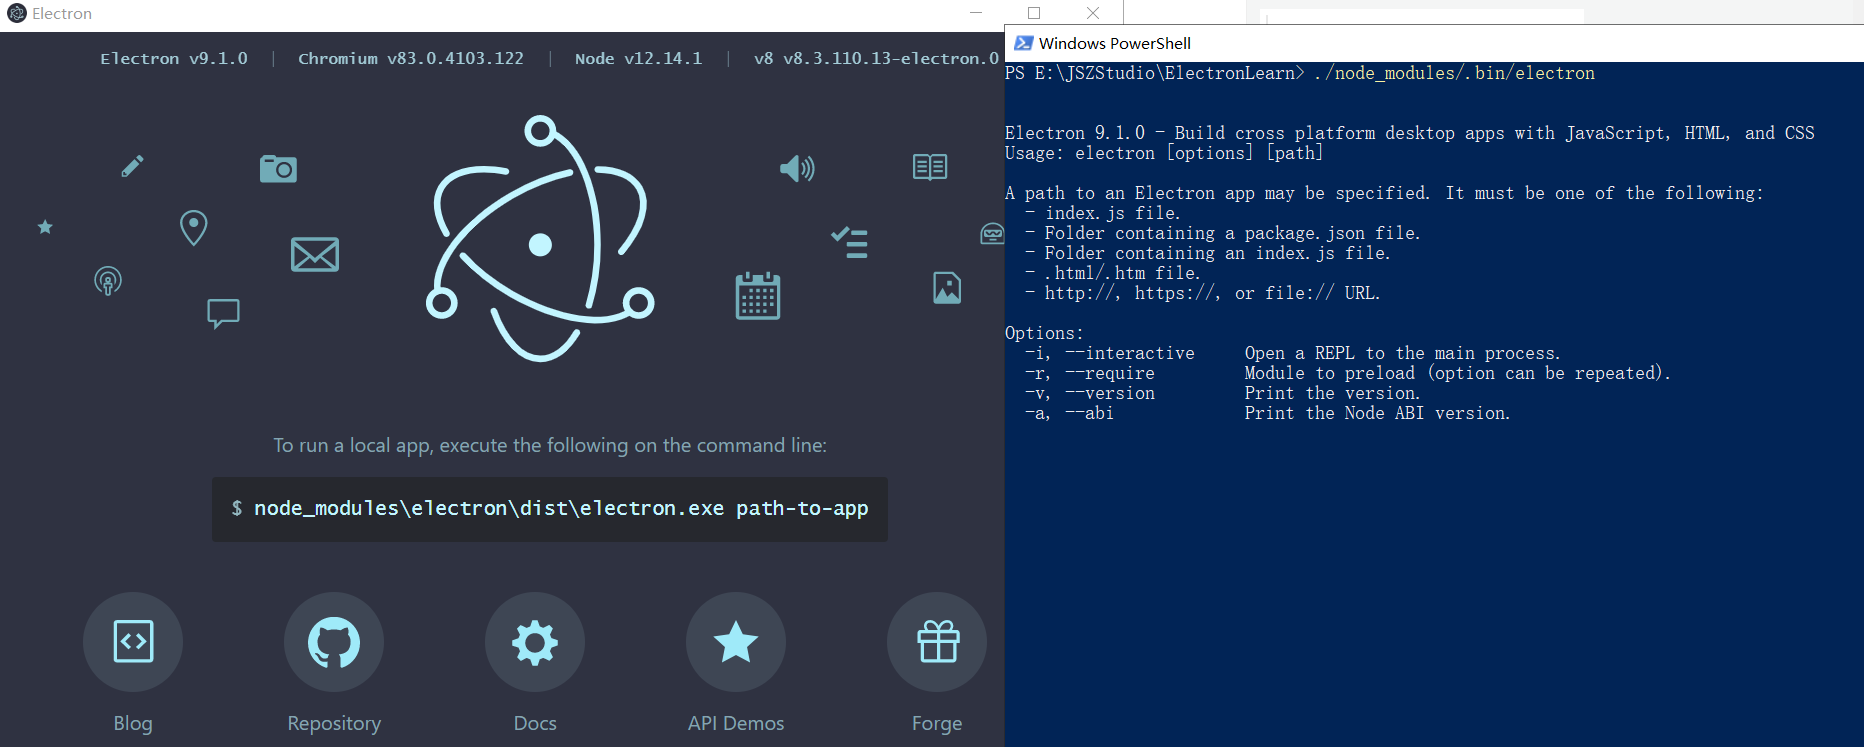Minimize the Electron window
The image size is (1864, 747).
click(x=976, y=13)
